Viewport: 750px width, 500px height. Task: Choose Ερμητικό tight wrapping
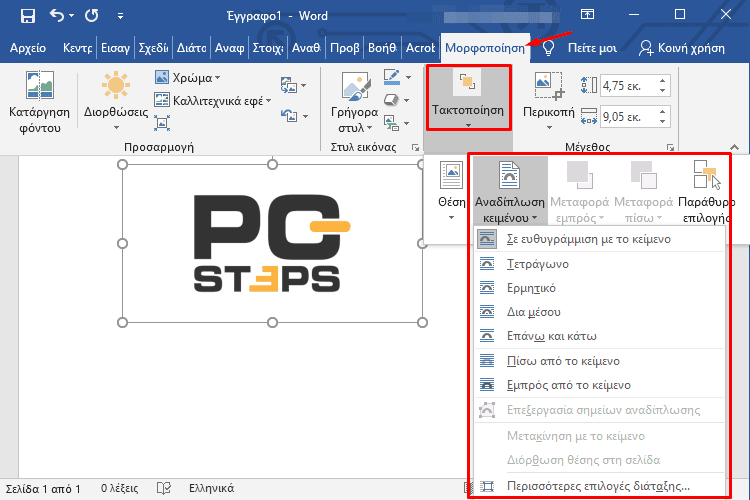pos(600,288)
